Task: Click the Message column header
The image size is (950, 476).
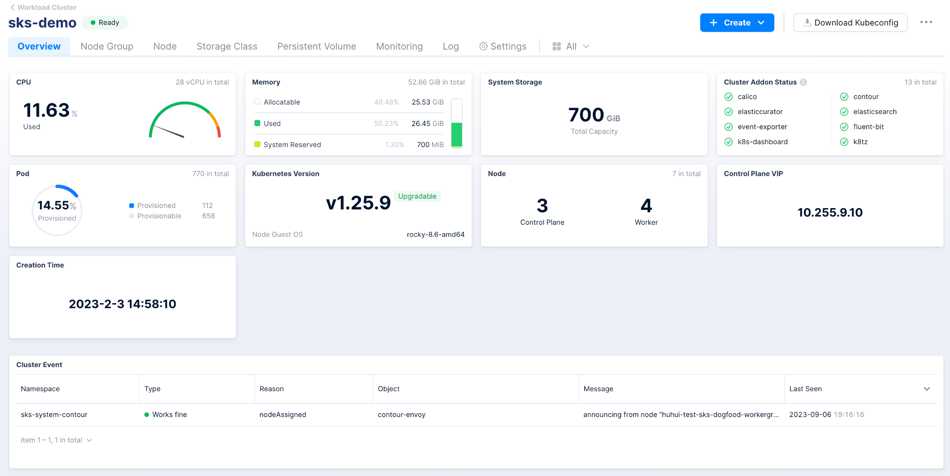Action: 598,389
